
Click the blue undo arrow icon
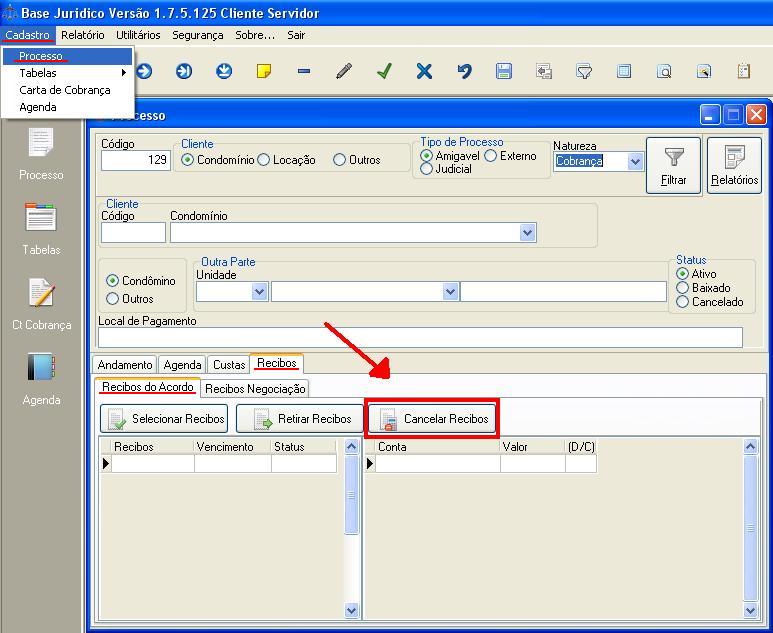464,71
